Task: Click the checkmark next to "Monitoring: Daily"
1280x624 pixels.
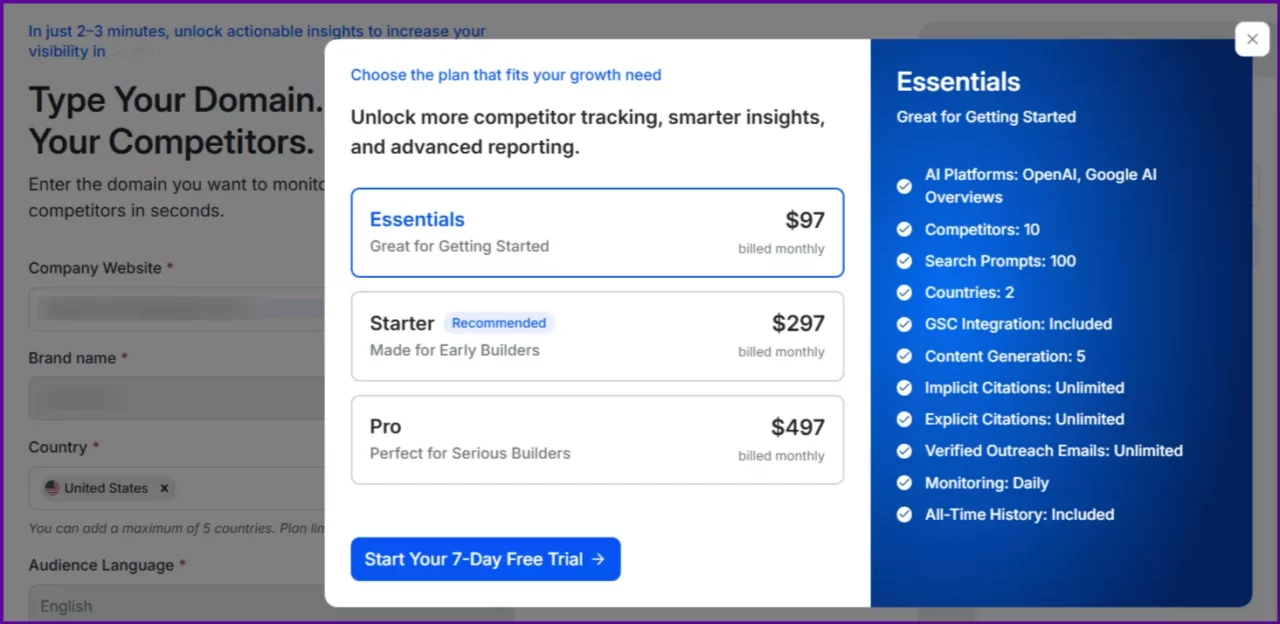Action: [x=903, y=483]
